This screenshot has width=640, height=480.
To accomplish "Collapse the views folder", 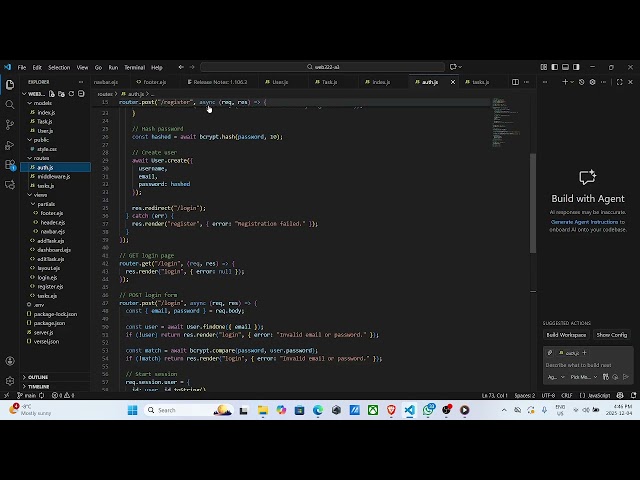I will (x=29, y=195).
